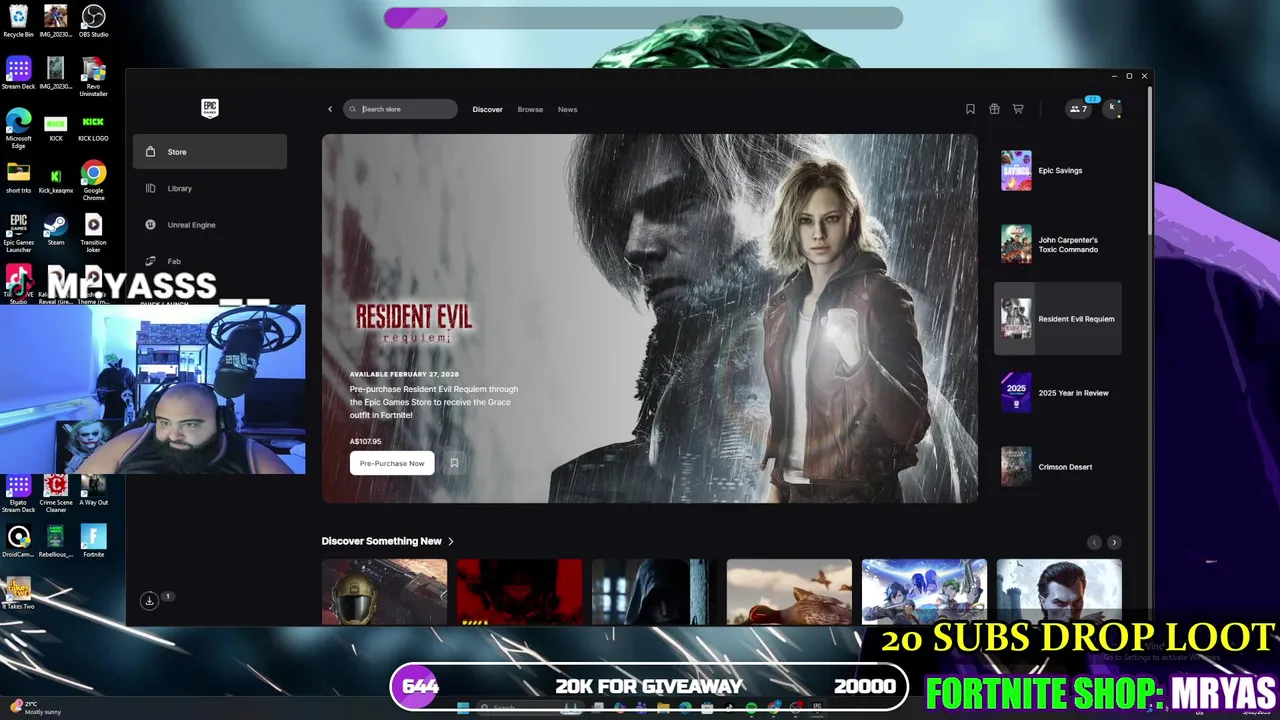Go back using the back arrow

pos(330,109)
